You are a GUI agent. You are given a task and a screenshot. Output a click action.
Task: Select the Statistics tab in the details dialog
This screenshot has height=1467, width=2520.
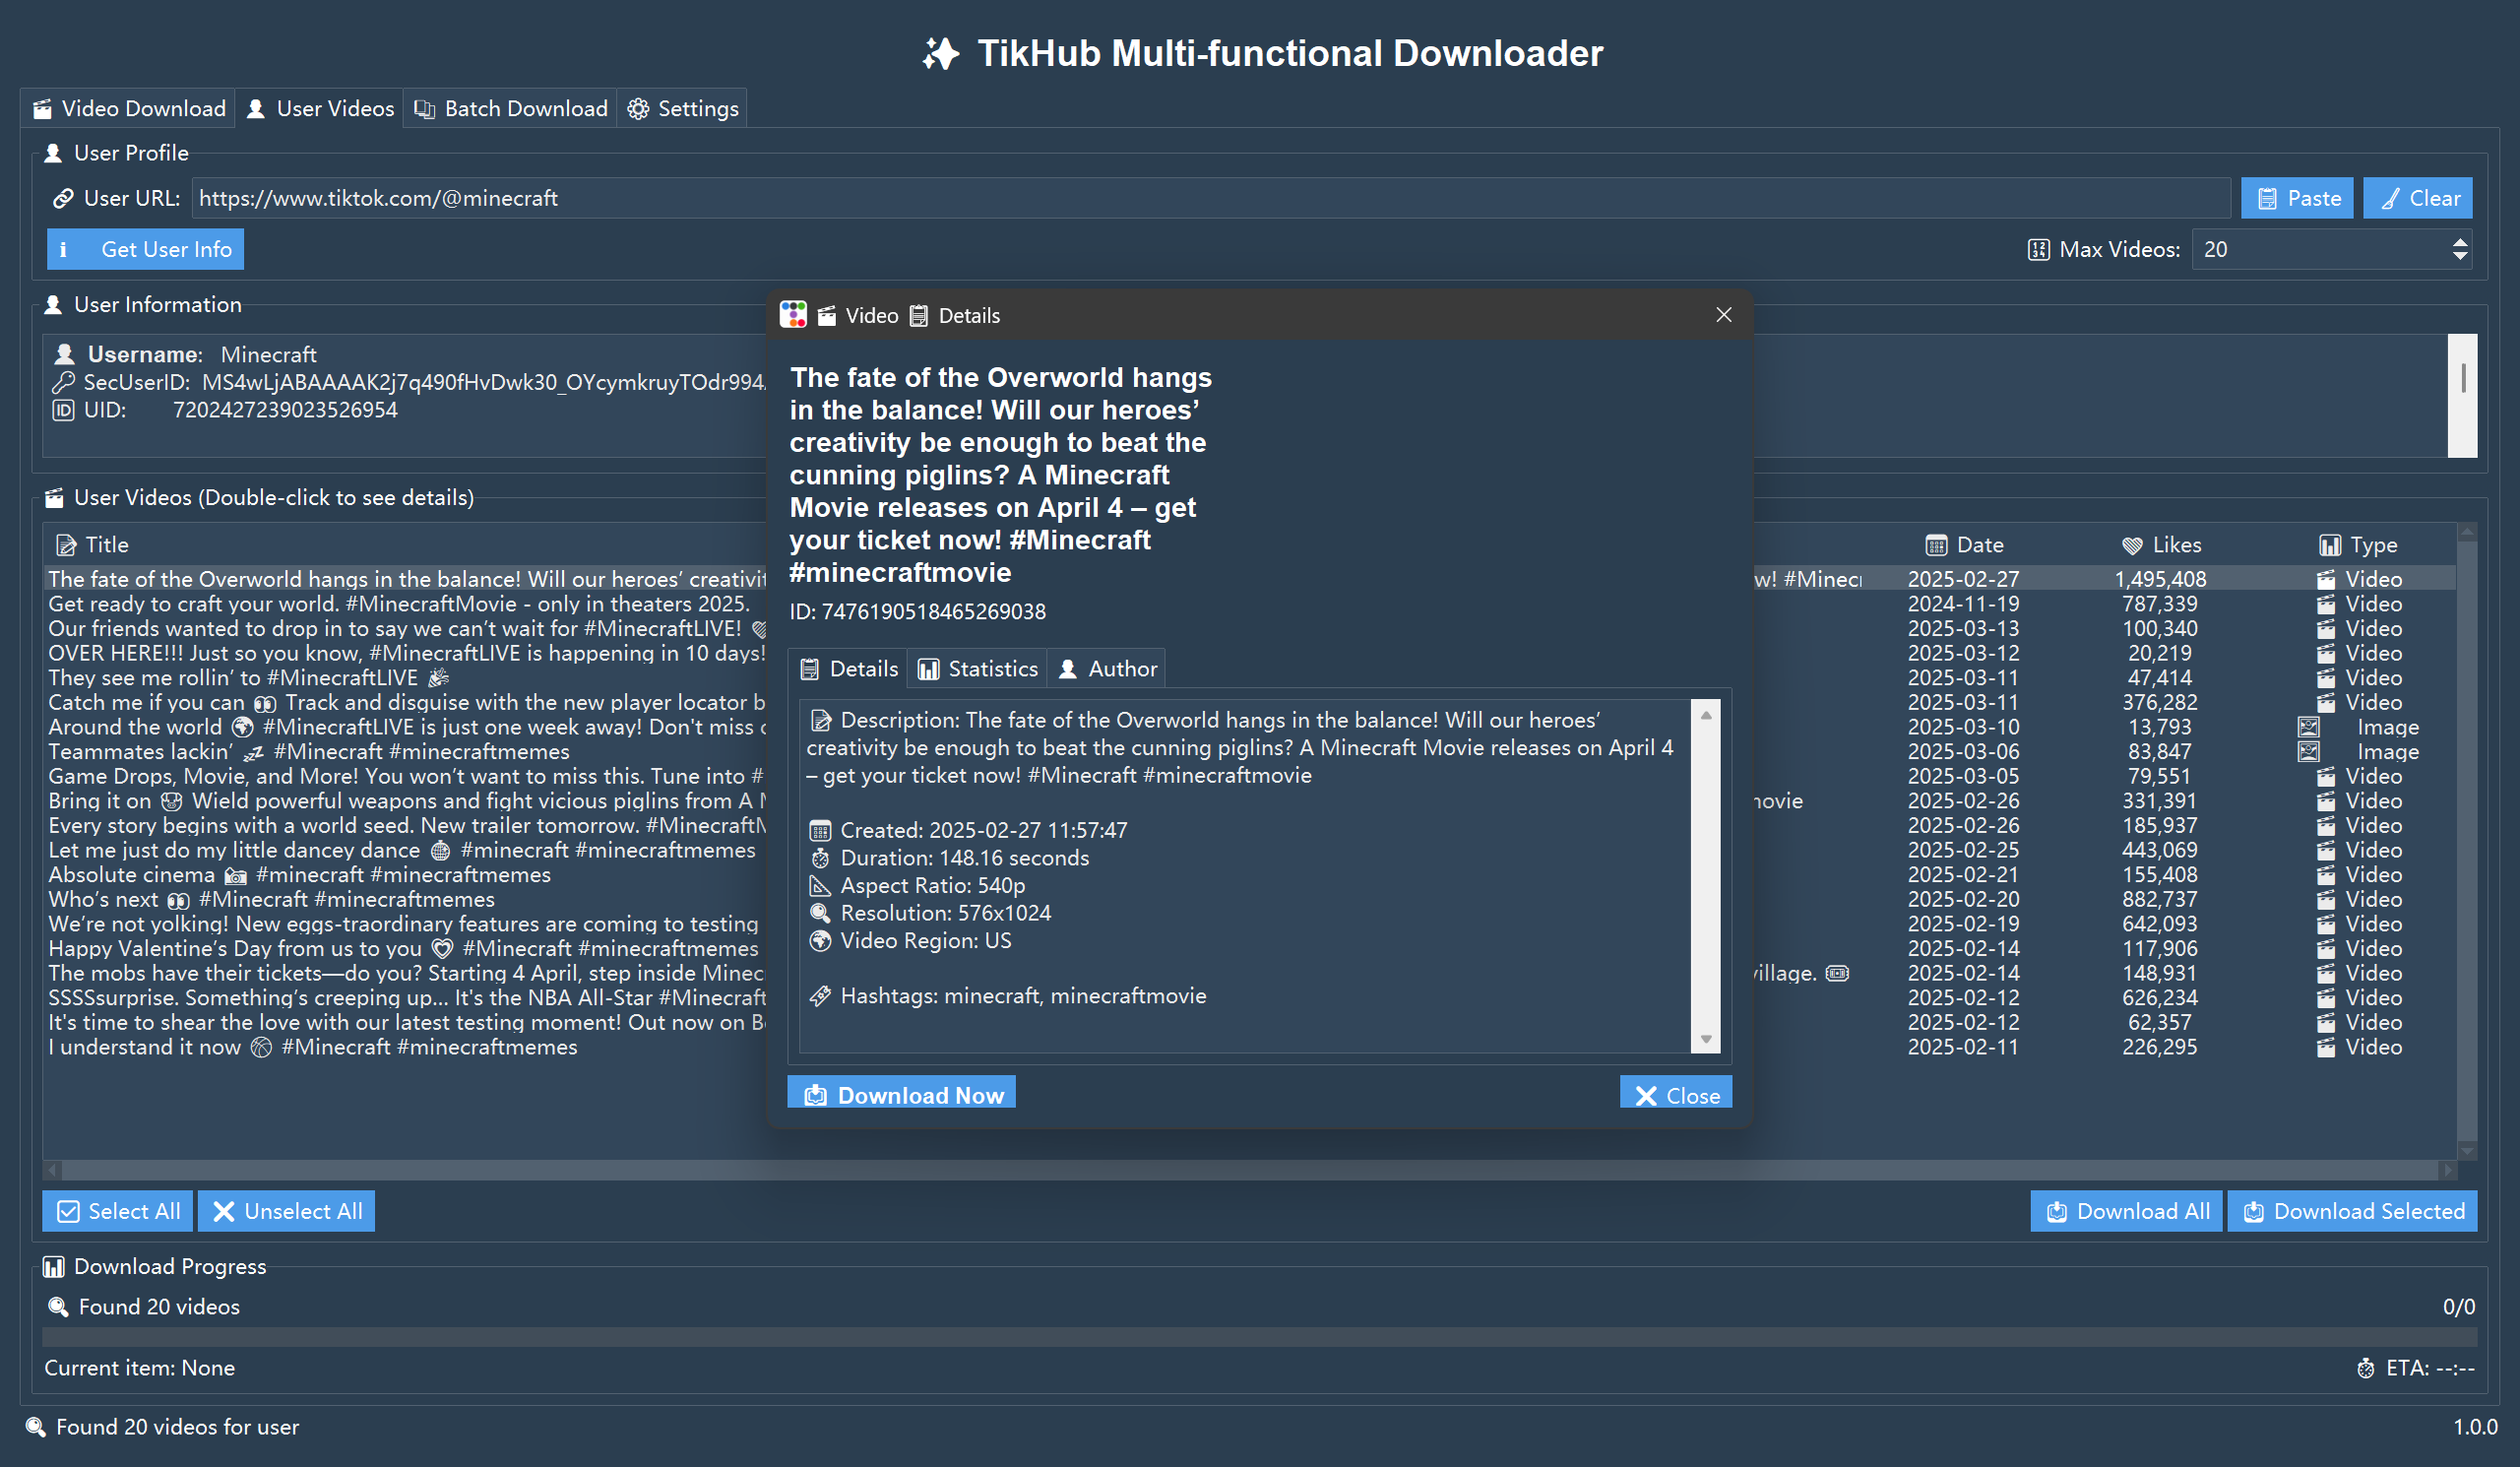[x=978, y=669]
